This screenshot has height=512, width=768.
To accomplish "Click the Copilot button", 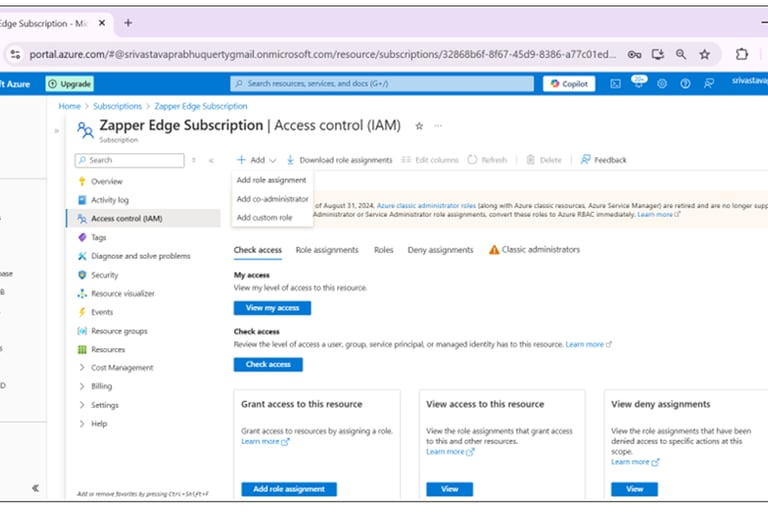I will click(x=569, y=84).
